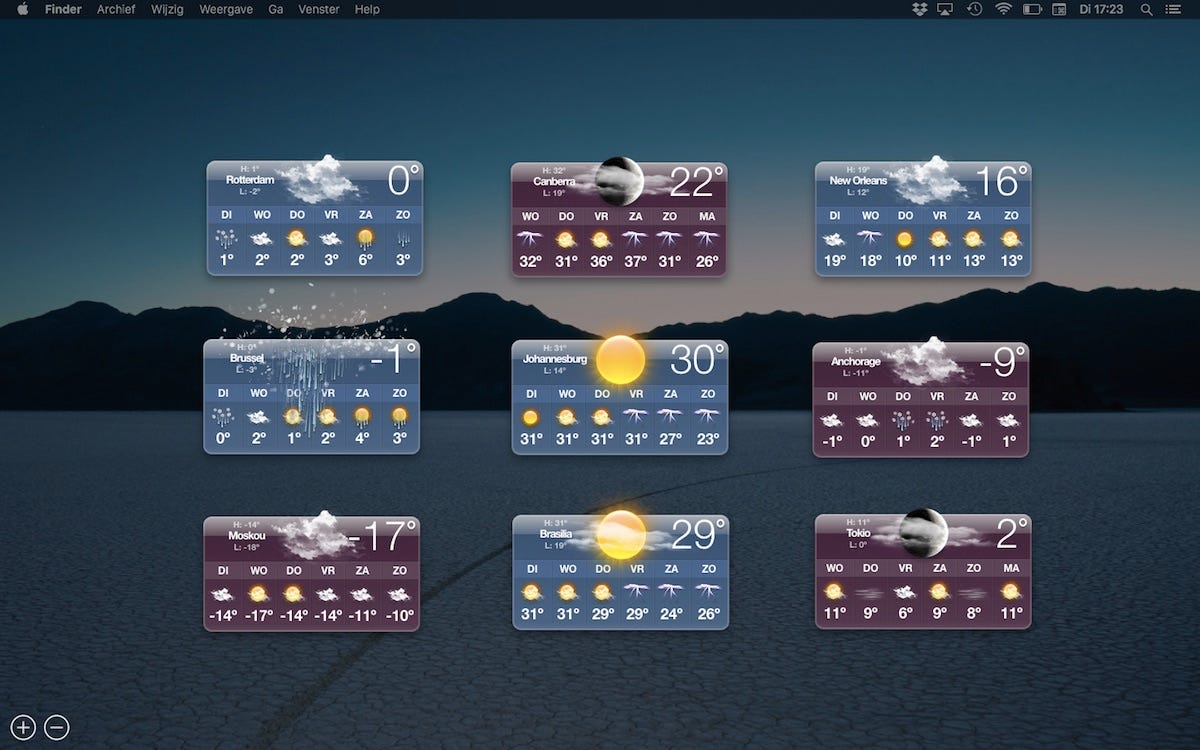Click the Brussel city name

(x=247, y=358)
